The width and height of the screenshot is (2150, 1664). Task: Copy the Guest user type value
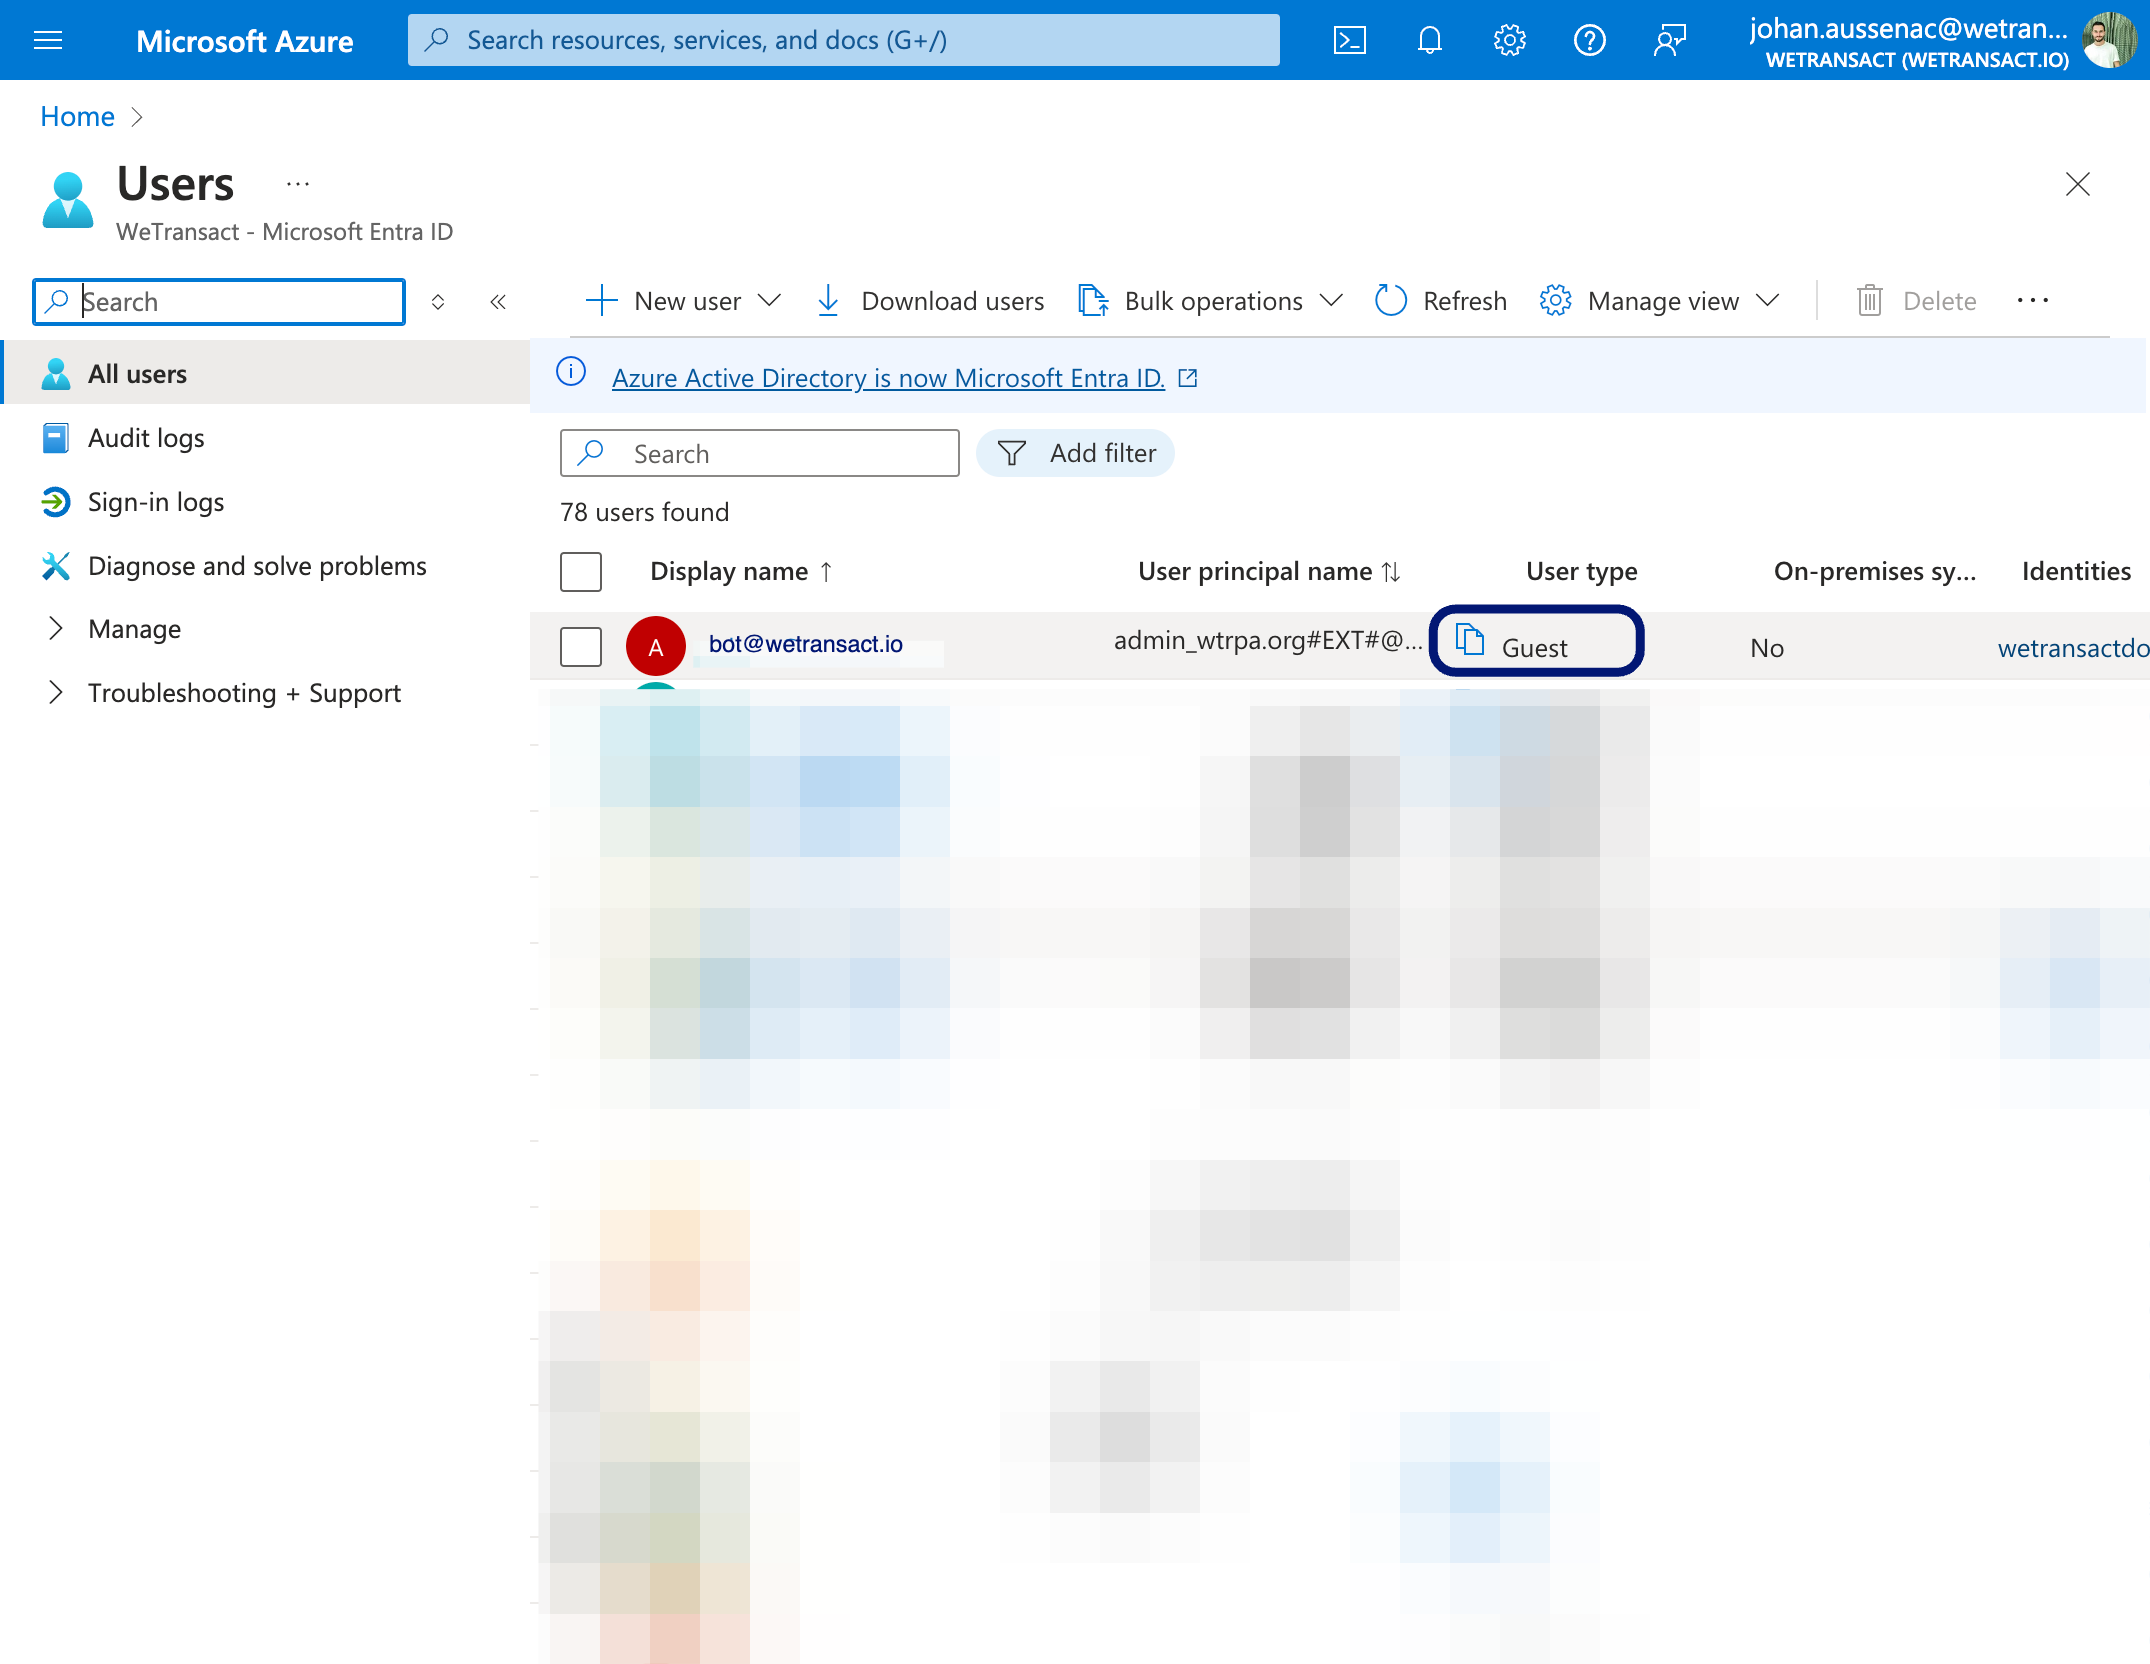point(1470,638)
